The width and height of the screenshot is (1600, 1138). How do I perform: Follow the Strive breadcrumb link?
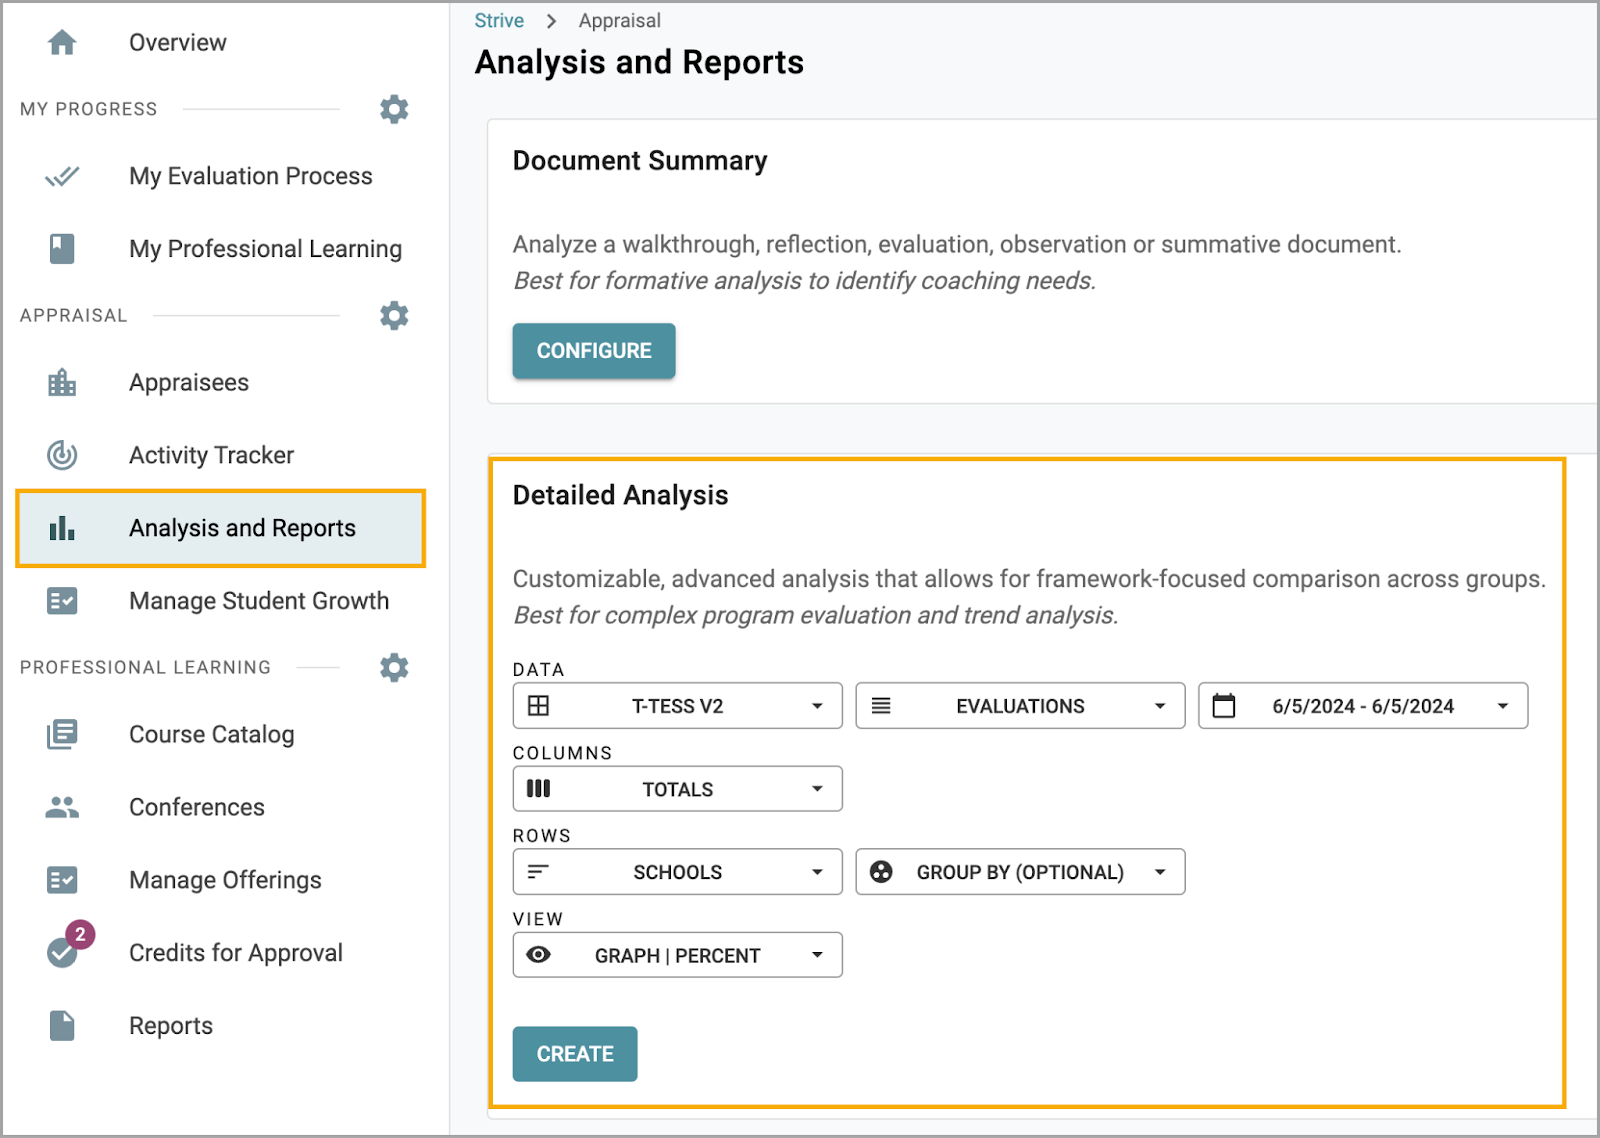[499, 21]
